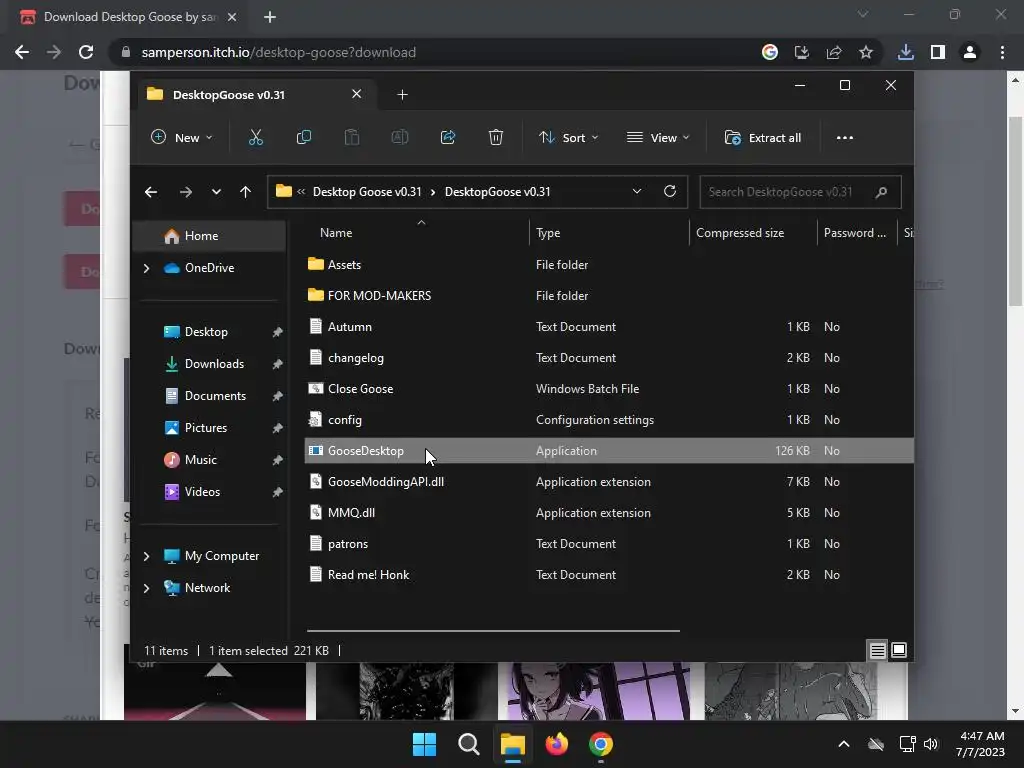Click the Share icon in Explorer toolbar

(448, 138)
